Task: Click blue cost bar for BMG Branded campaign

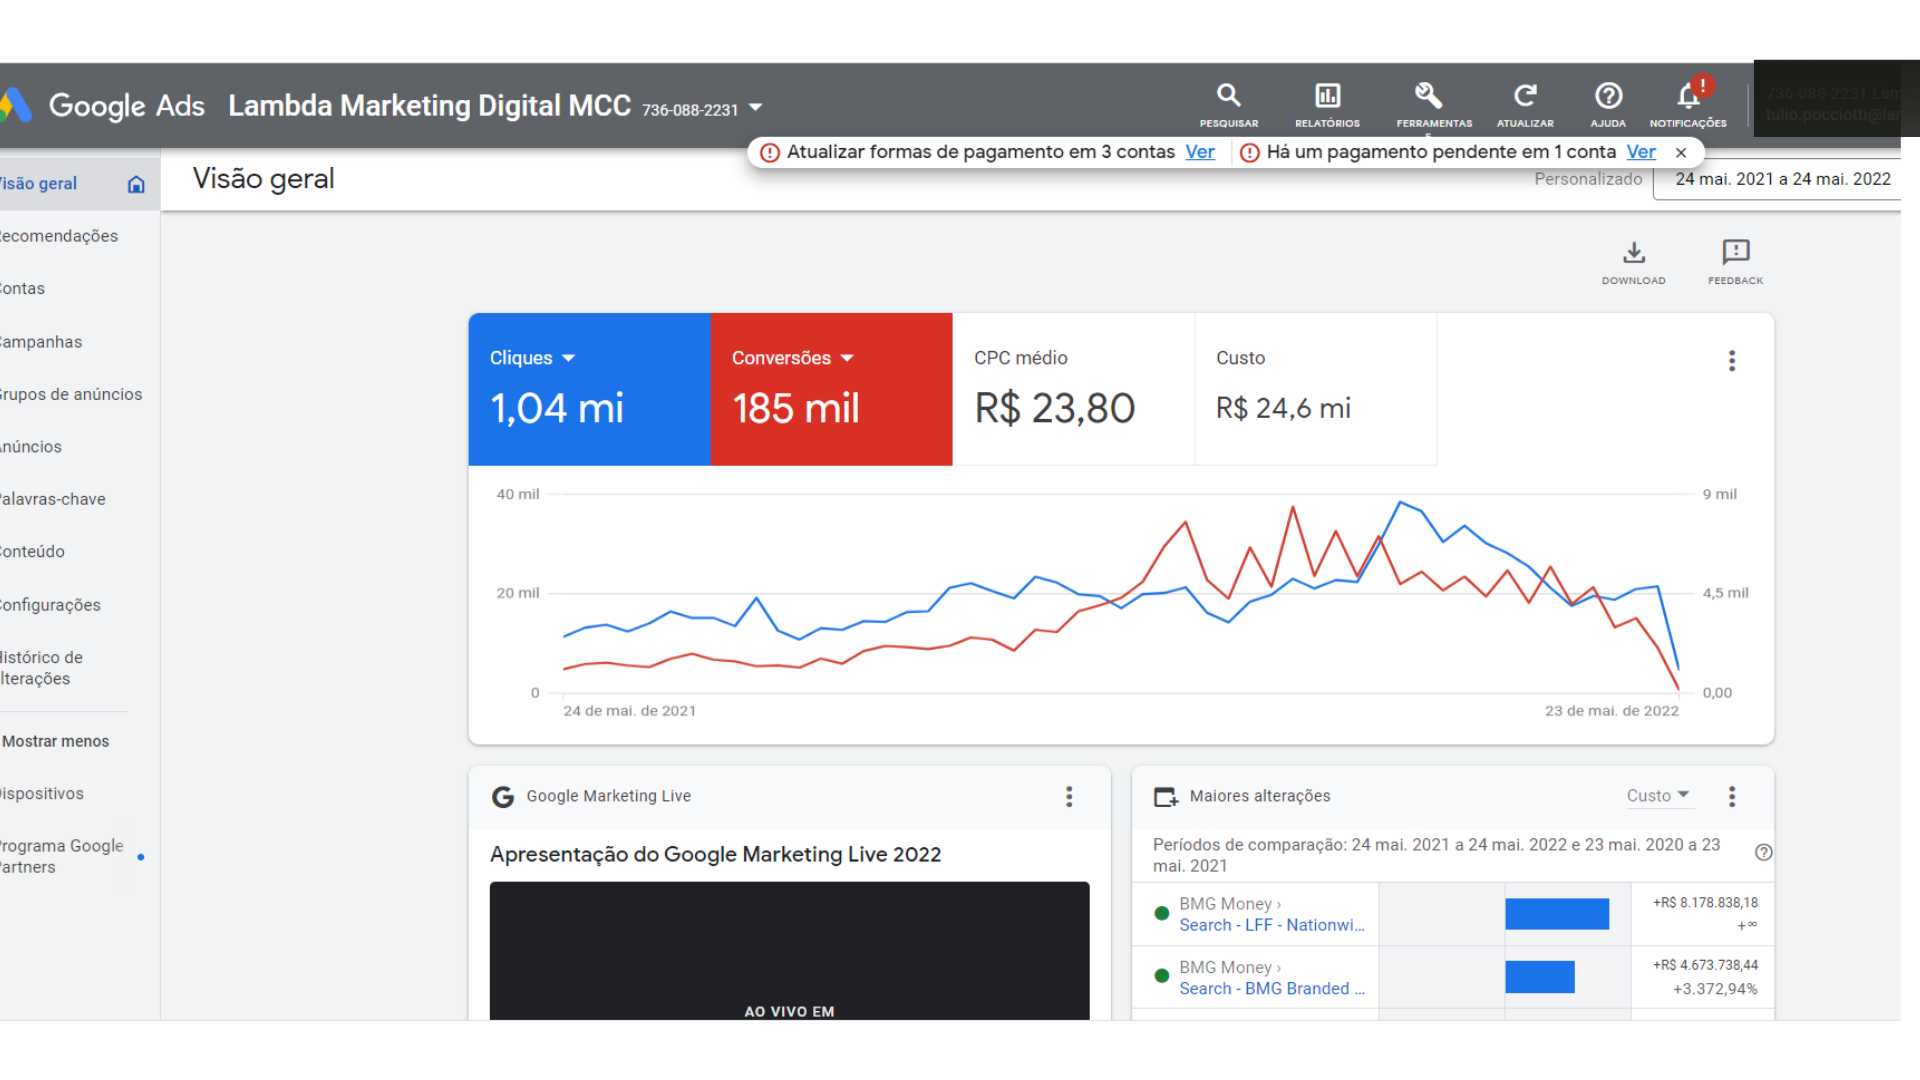Action: [x=1540, y=977]
